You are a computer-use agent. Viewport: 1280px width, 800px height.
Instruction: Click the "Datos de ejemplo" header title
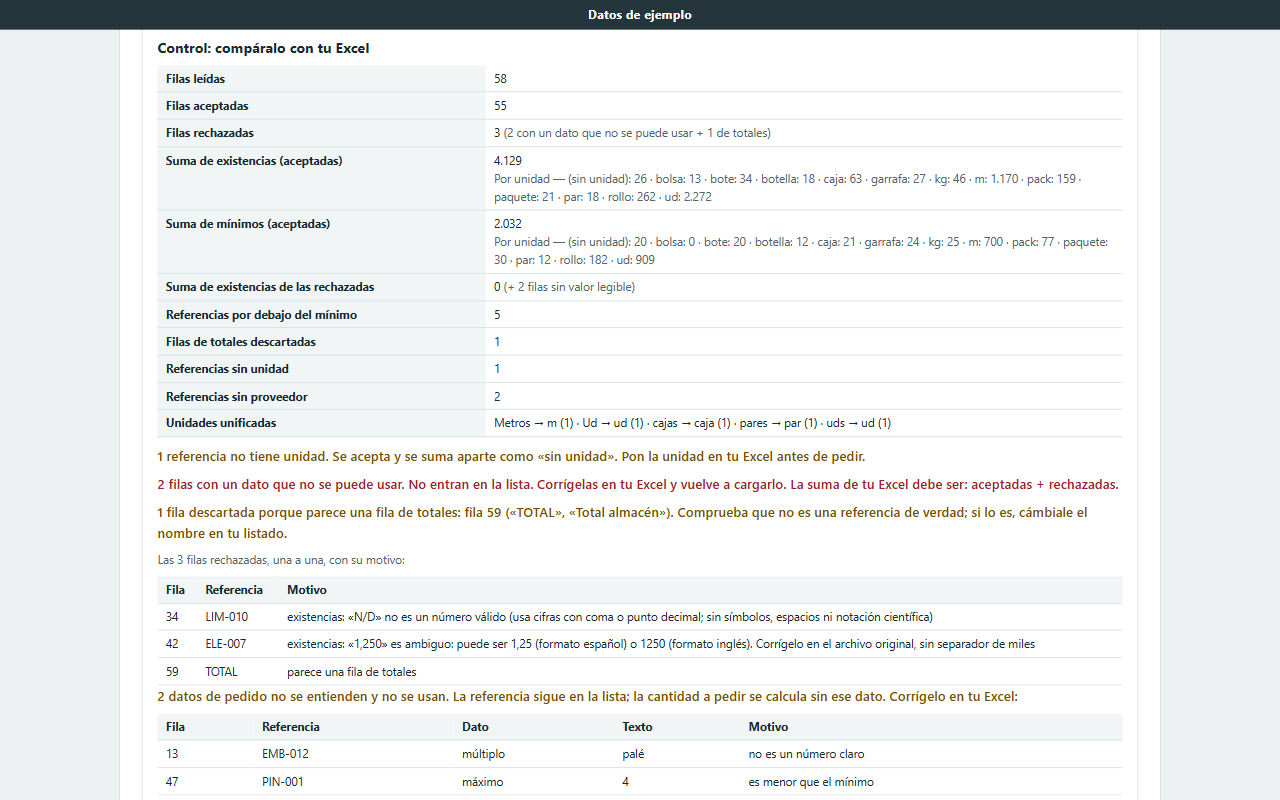[640, 15]
